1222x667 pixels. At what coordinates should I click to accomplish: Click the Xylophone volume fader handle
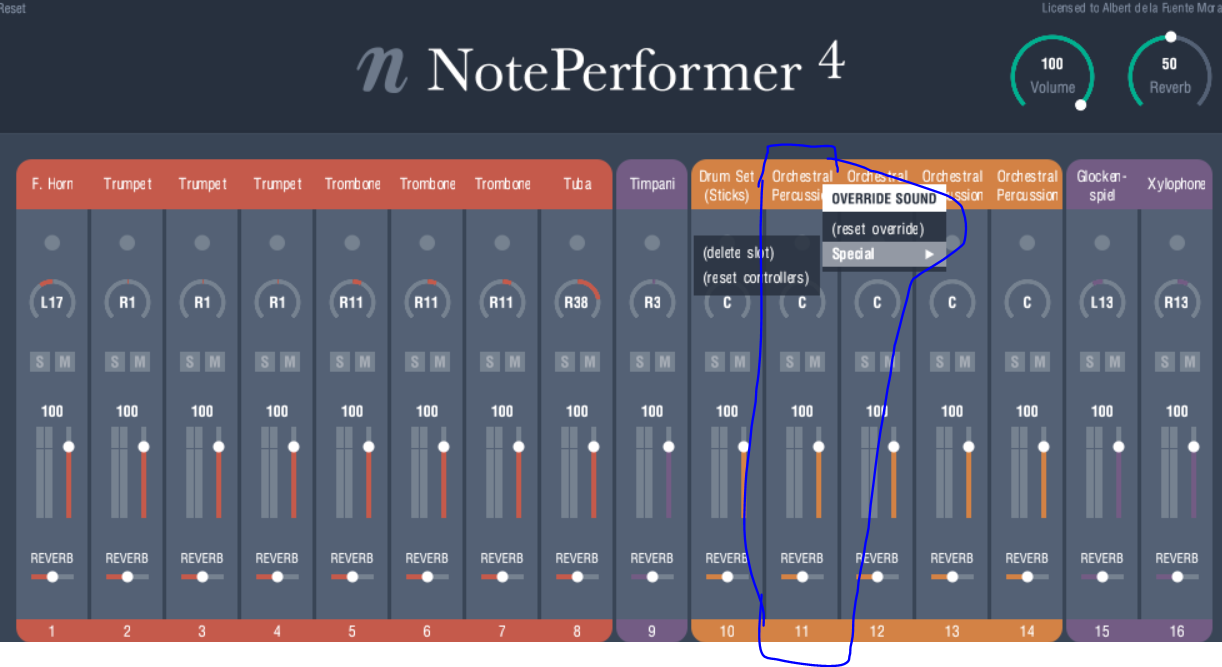coord(1193,447)
